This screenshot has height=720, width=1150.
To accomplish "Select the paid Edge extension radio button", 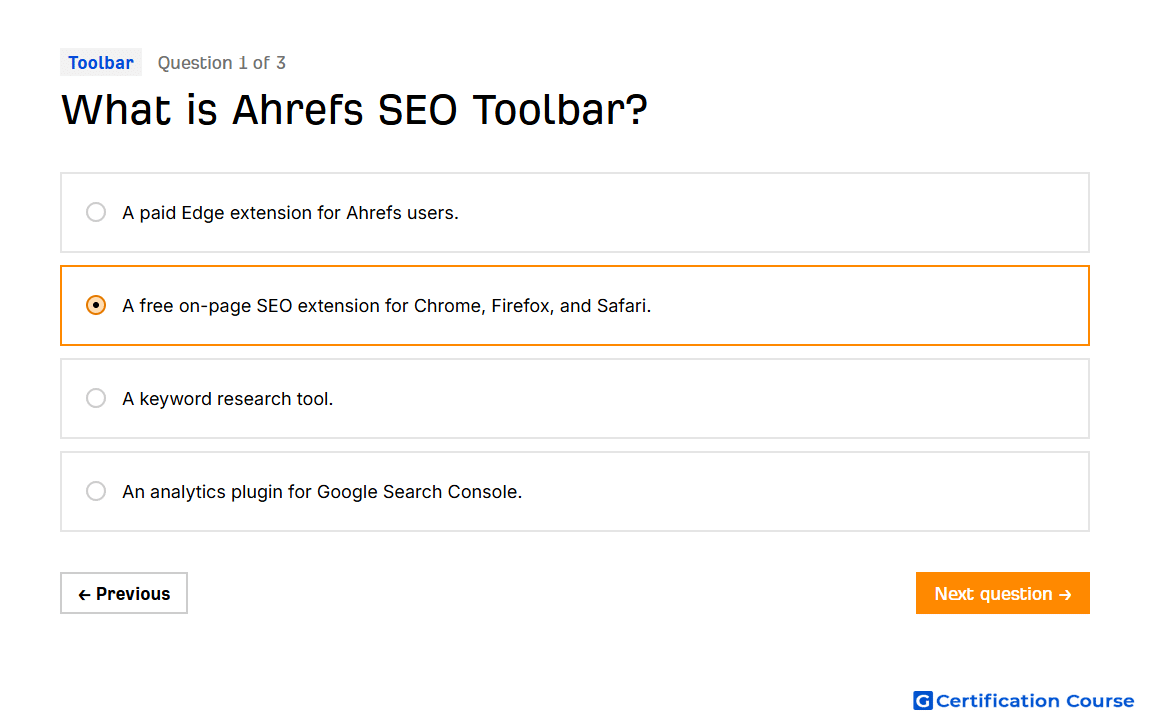I will point(96,213).
